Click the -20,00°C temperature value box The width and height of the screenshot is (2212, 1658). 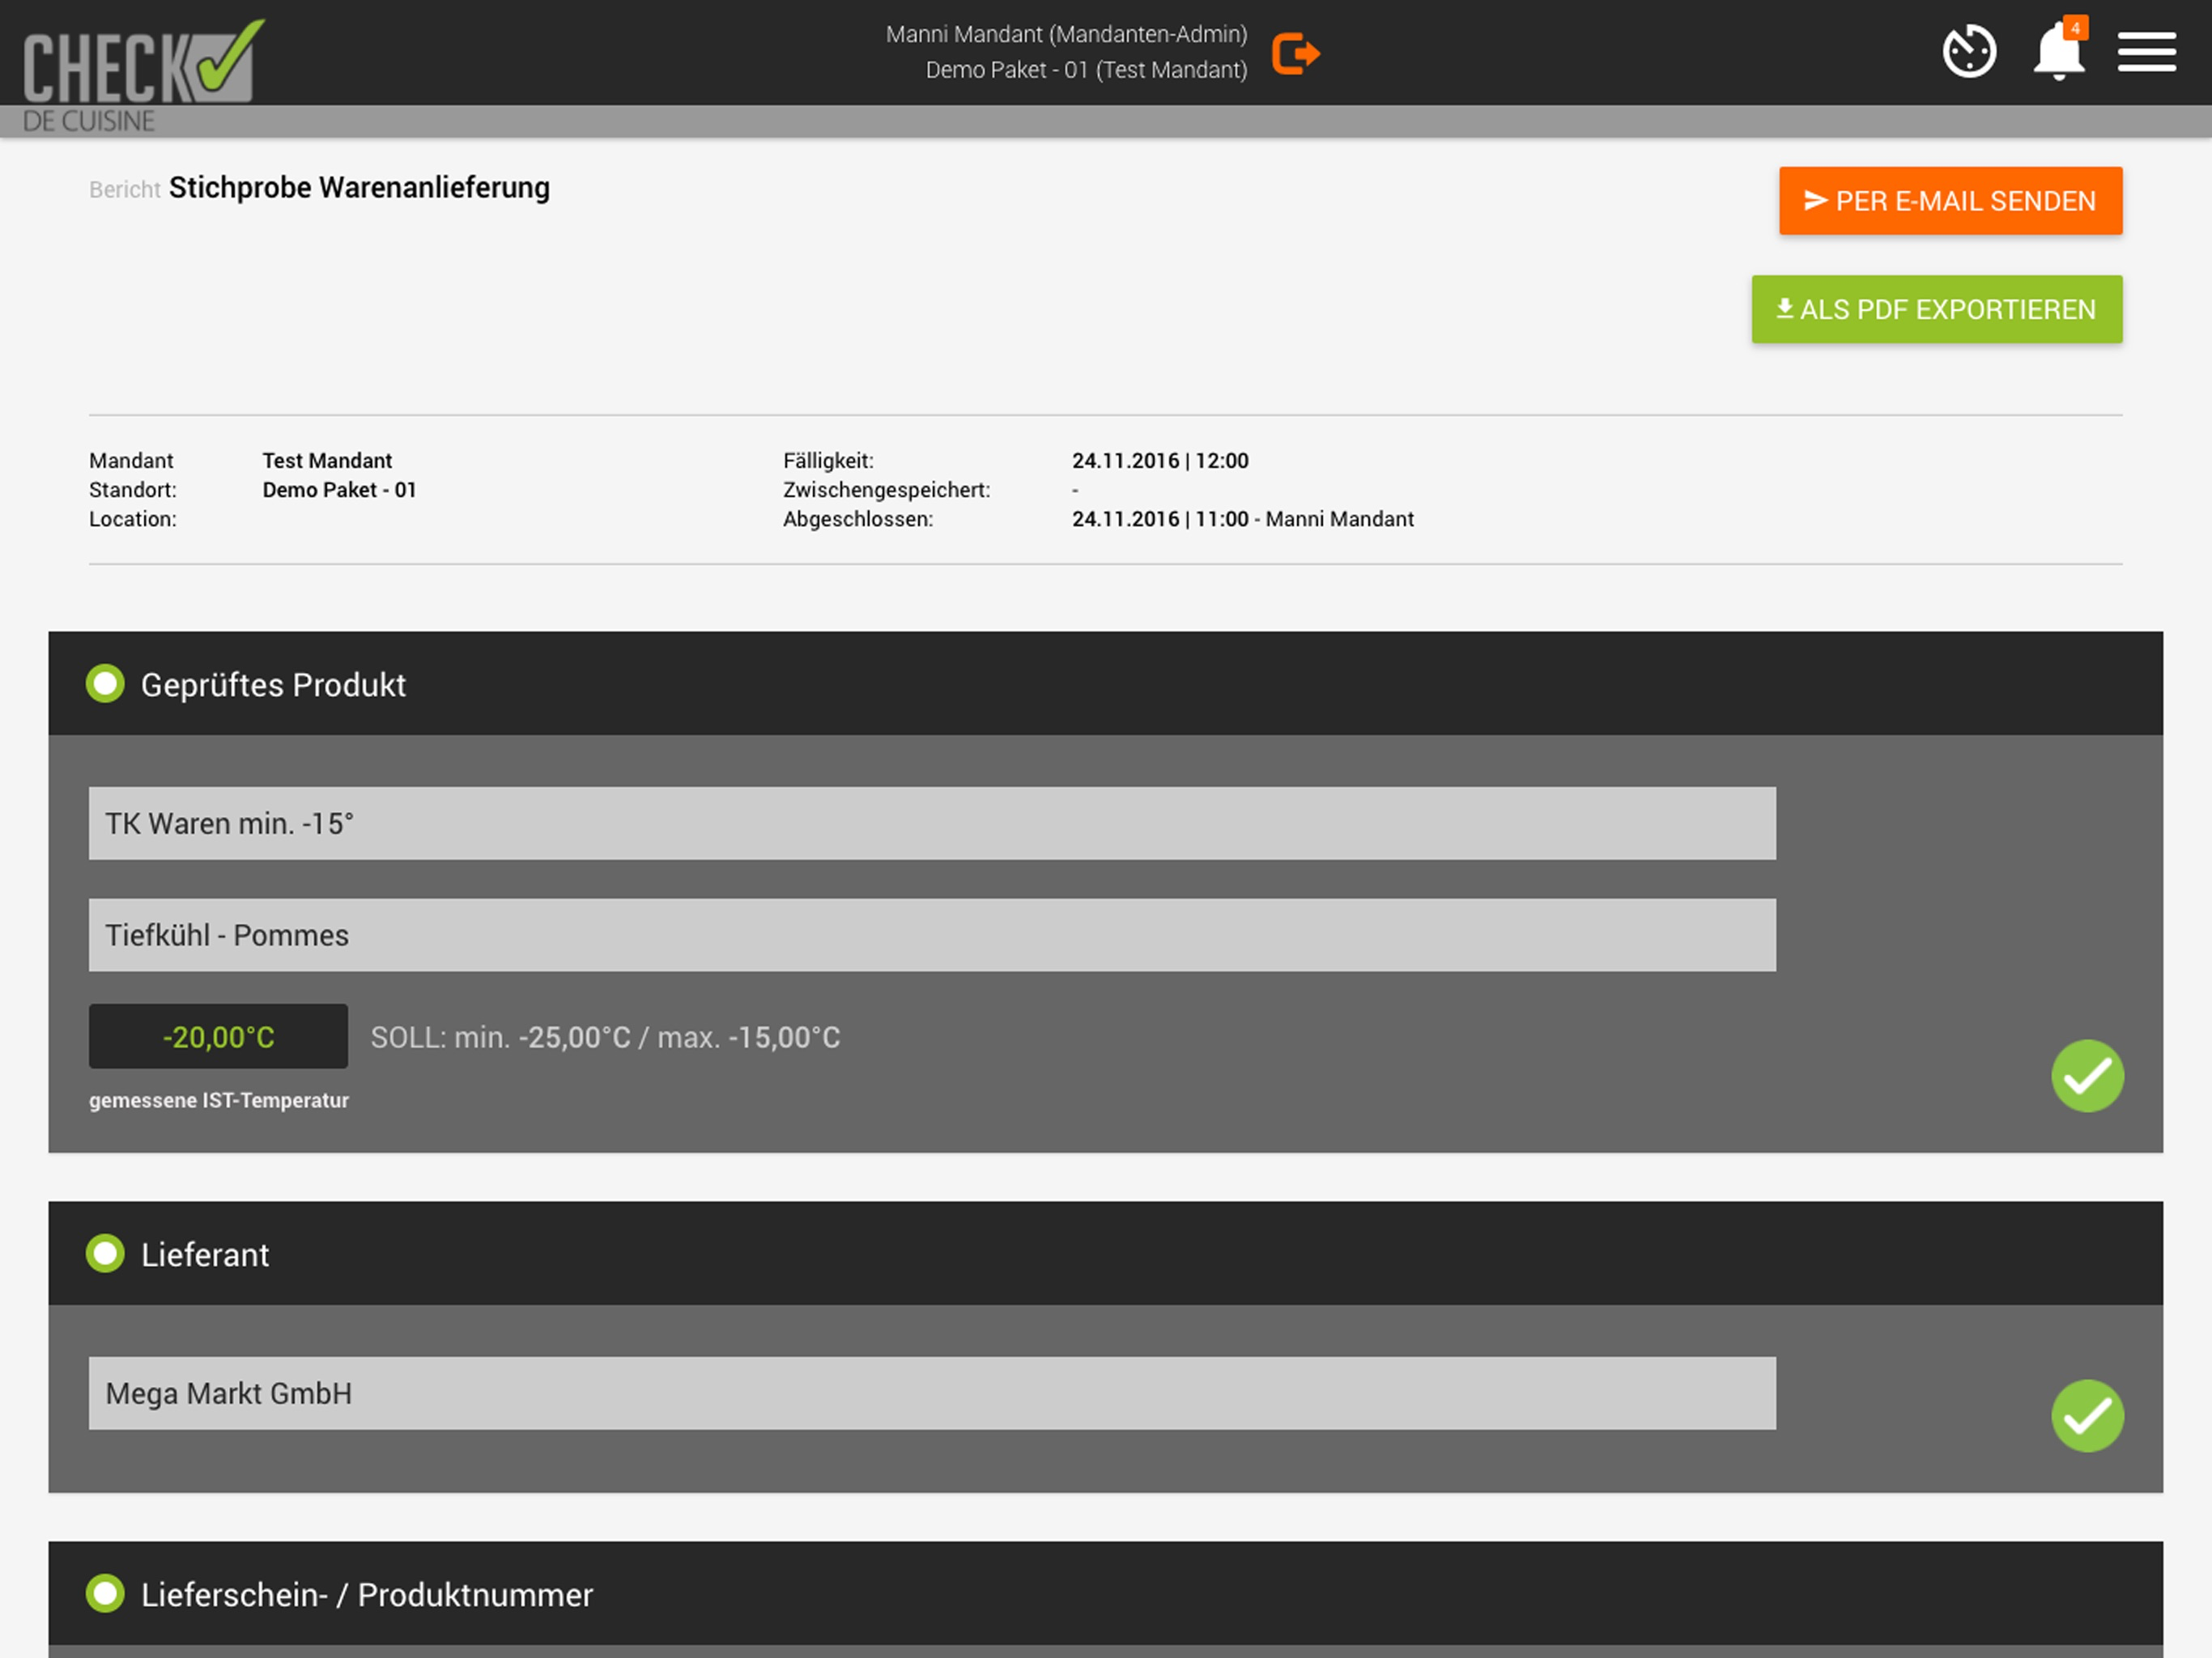coord(218,1036)
